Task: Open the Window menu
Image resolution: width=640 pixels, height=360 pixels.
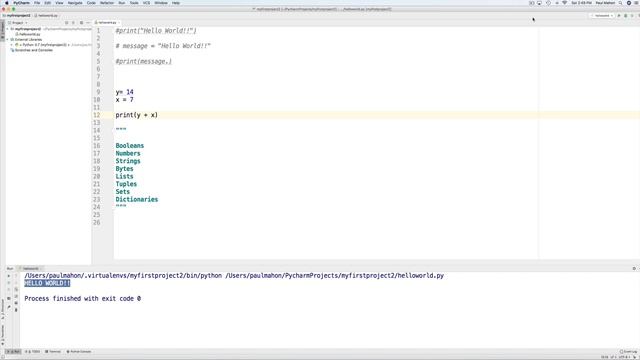Action: click(x=161, y=3)
